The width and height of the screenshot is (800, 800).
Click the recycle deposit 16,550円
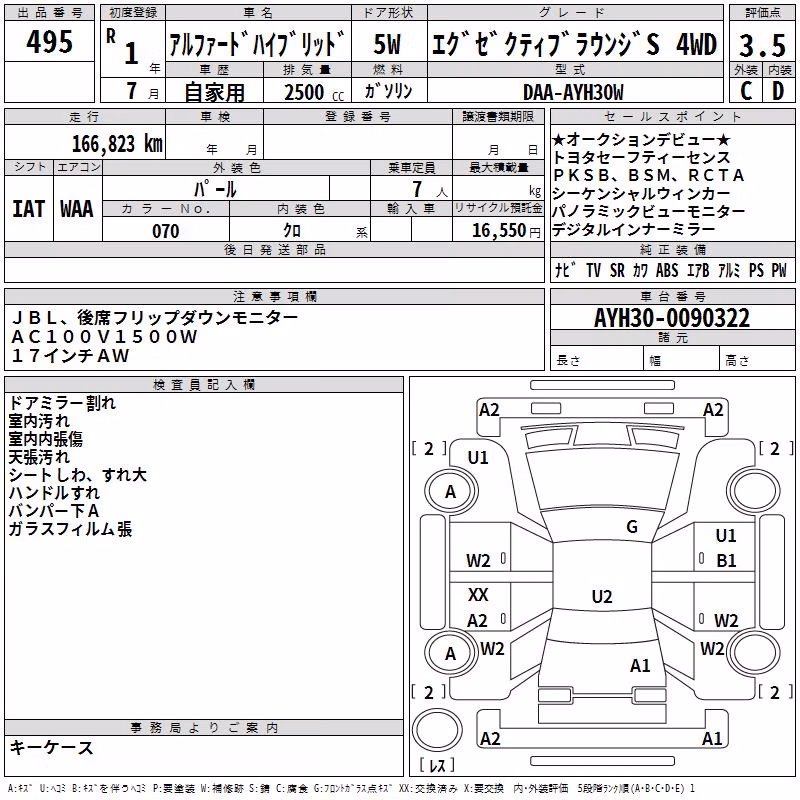tap(506, 231)
